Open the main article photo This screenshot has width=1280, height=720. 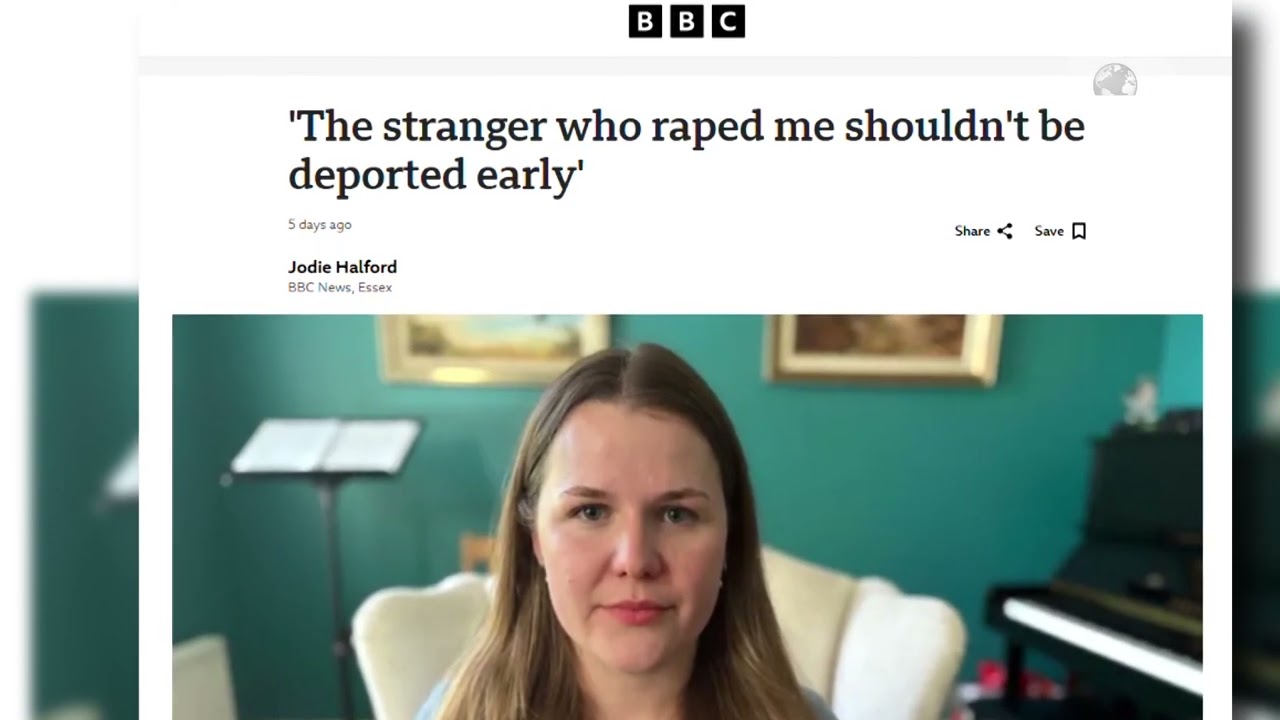click(x=687, y=517)
